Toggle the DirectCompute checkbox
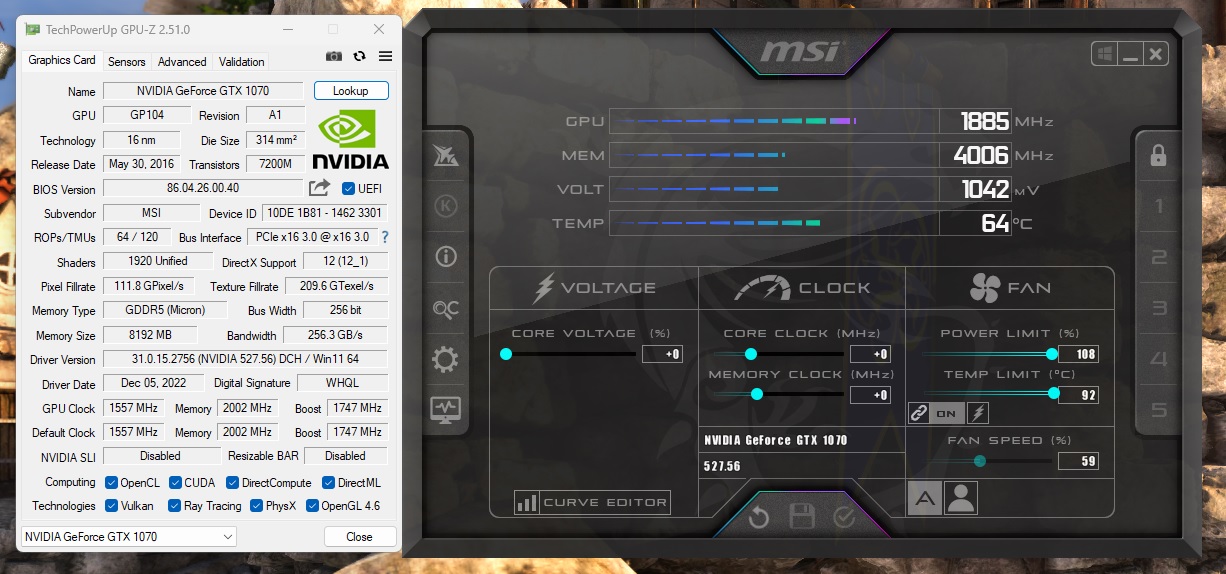The width and height of the screenshot is (1226, 574). pos(233,483)
